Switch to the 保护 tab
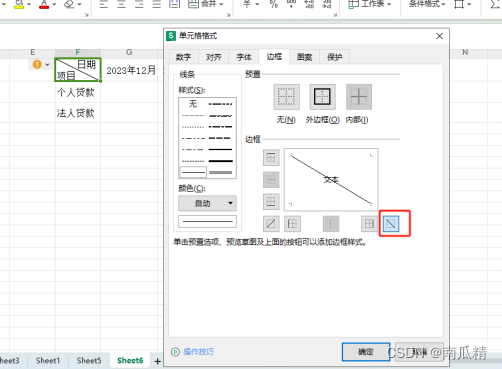The width and height of the screenshot is (502, 369). tap(335, 57)
